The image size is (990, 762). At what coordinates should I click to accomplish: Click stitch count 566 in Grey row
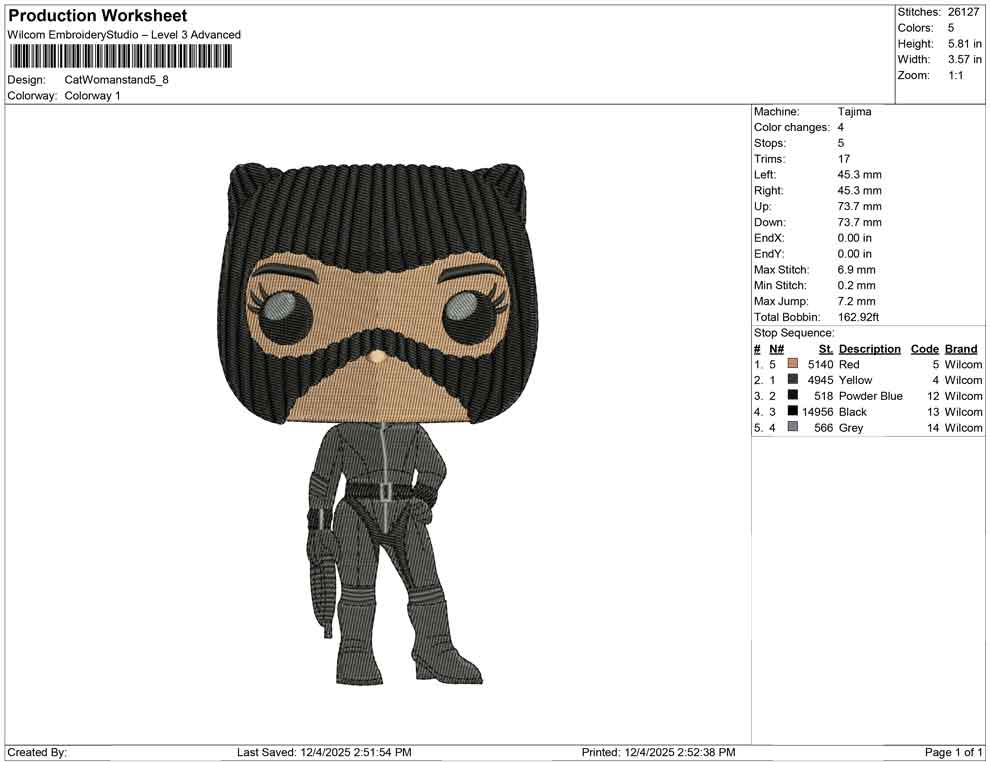pos(823,427)
